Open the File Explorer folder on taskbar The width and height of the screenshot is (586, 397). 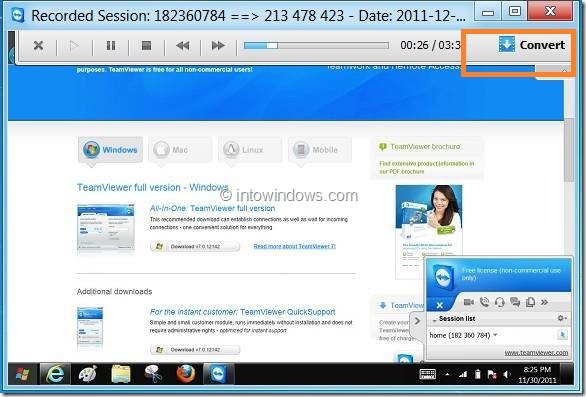pos(121,374)
